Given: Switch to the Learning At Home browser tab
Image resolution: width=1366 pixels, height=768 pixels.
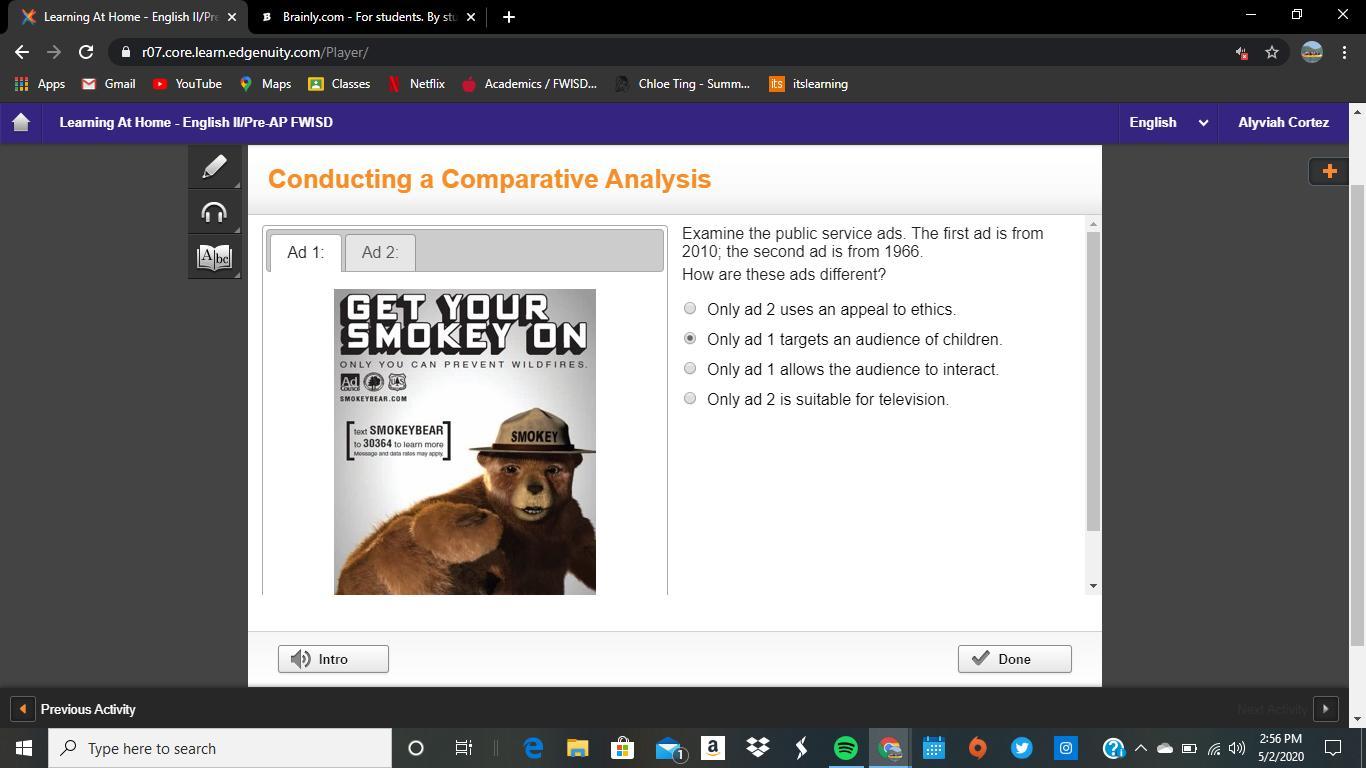Looking at the screenshot, I should pyautogui.click(x=130, y=17).
